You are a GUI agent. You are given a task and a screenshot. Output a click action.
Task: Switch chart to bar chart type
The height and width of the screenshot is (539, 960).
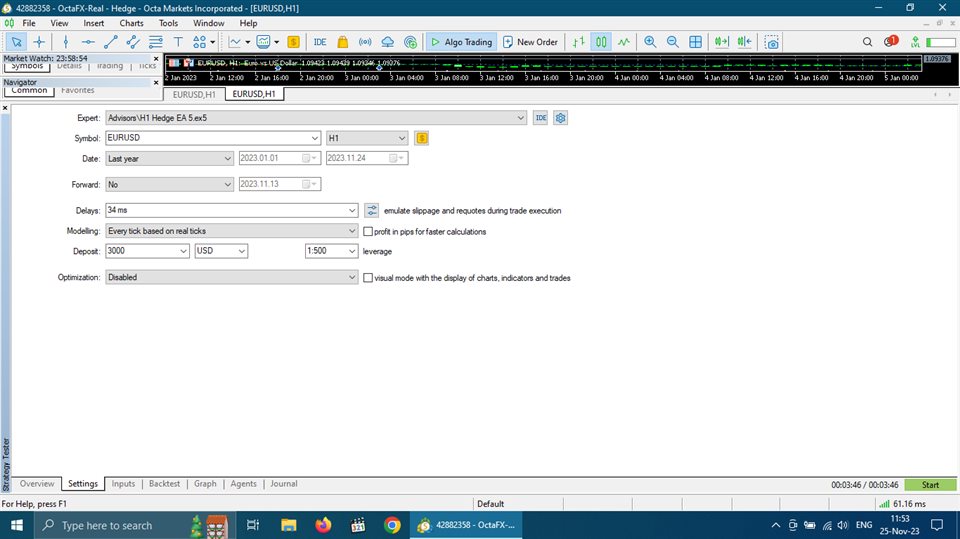(579, 42)
